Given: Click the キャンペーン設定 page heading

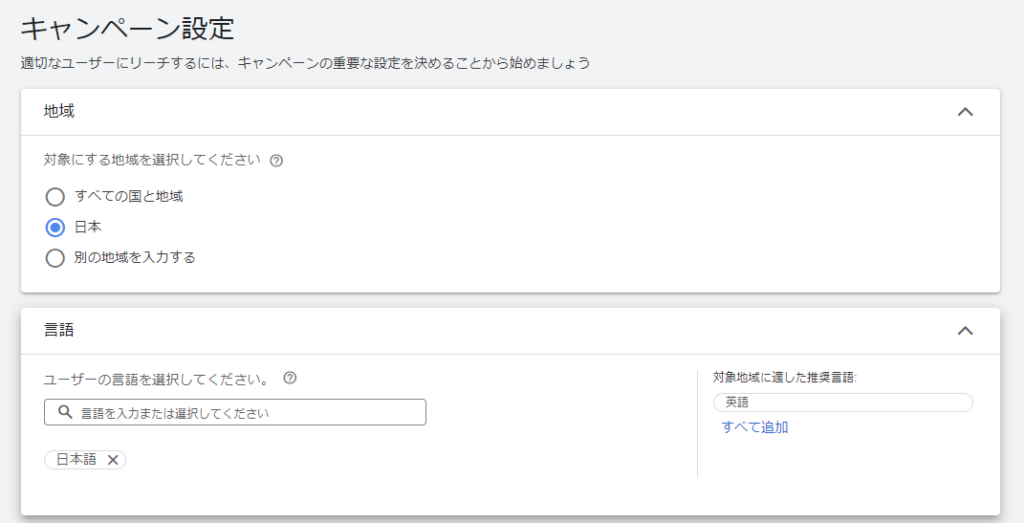Looking at the screenshot, I should tap(127, 29).
